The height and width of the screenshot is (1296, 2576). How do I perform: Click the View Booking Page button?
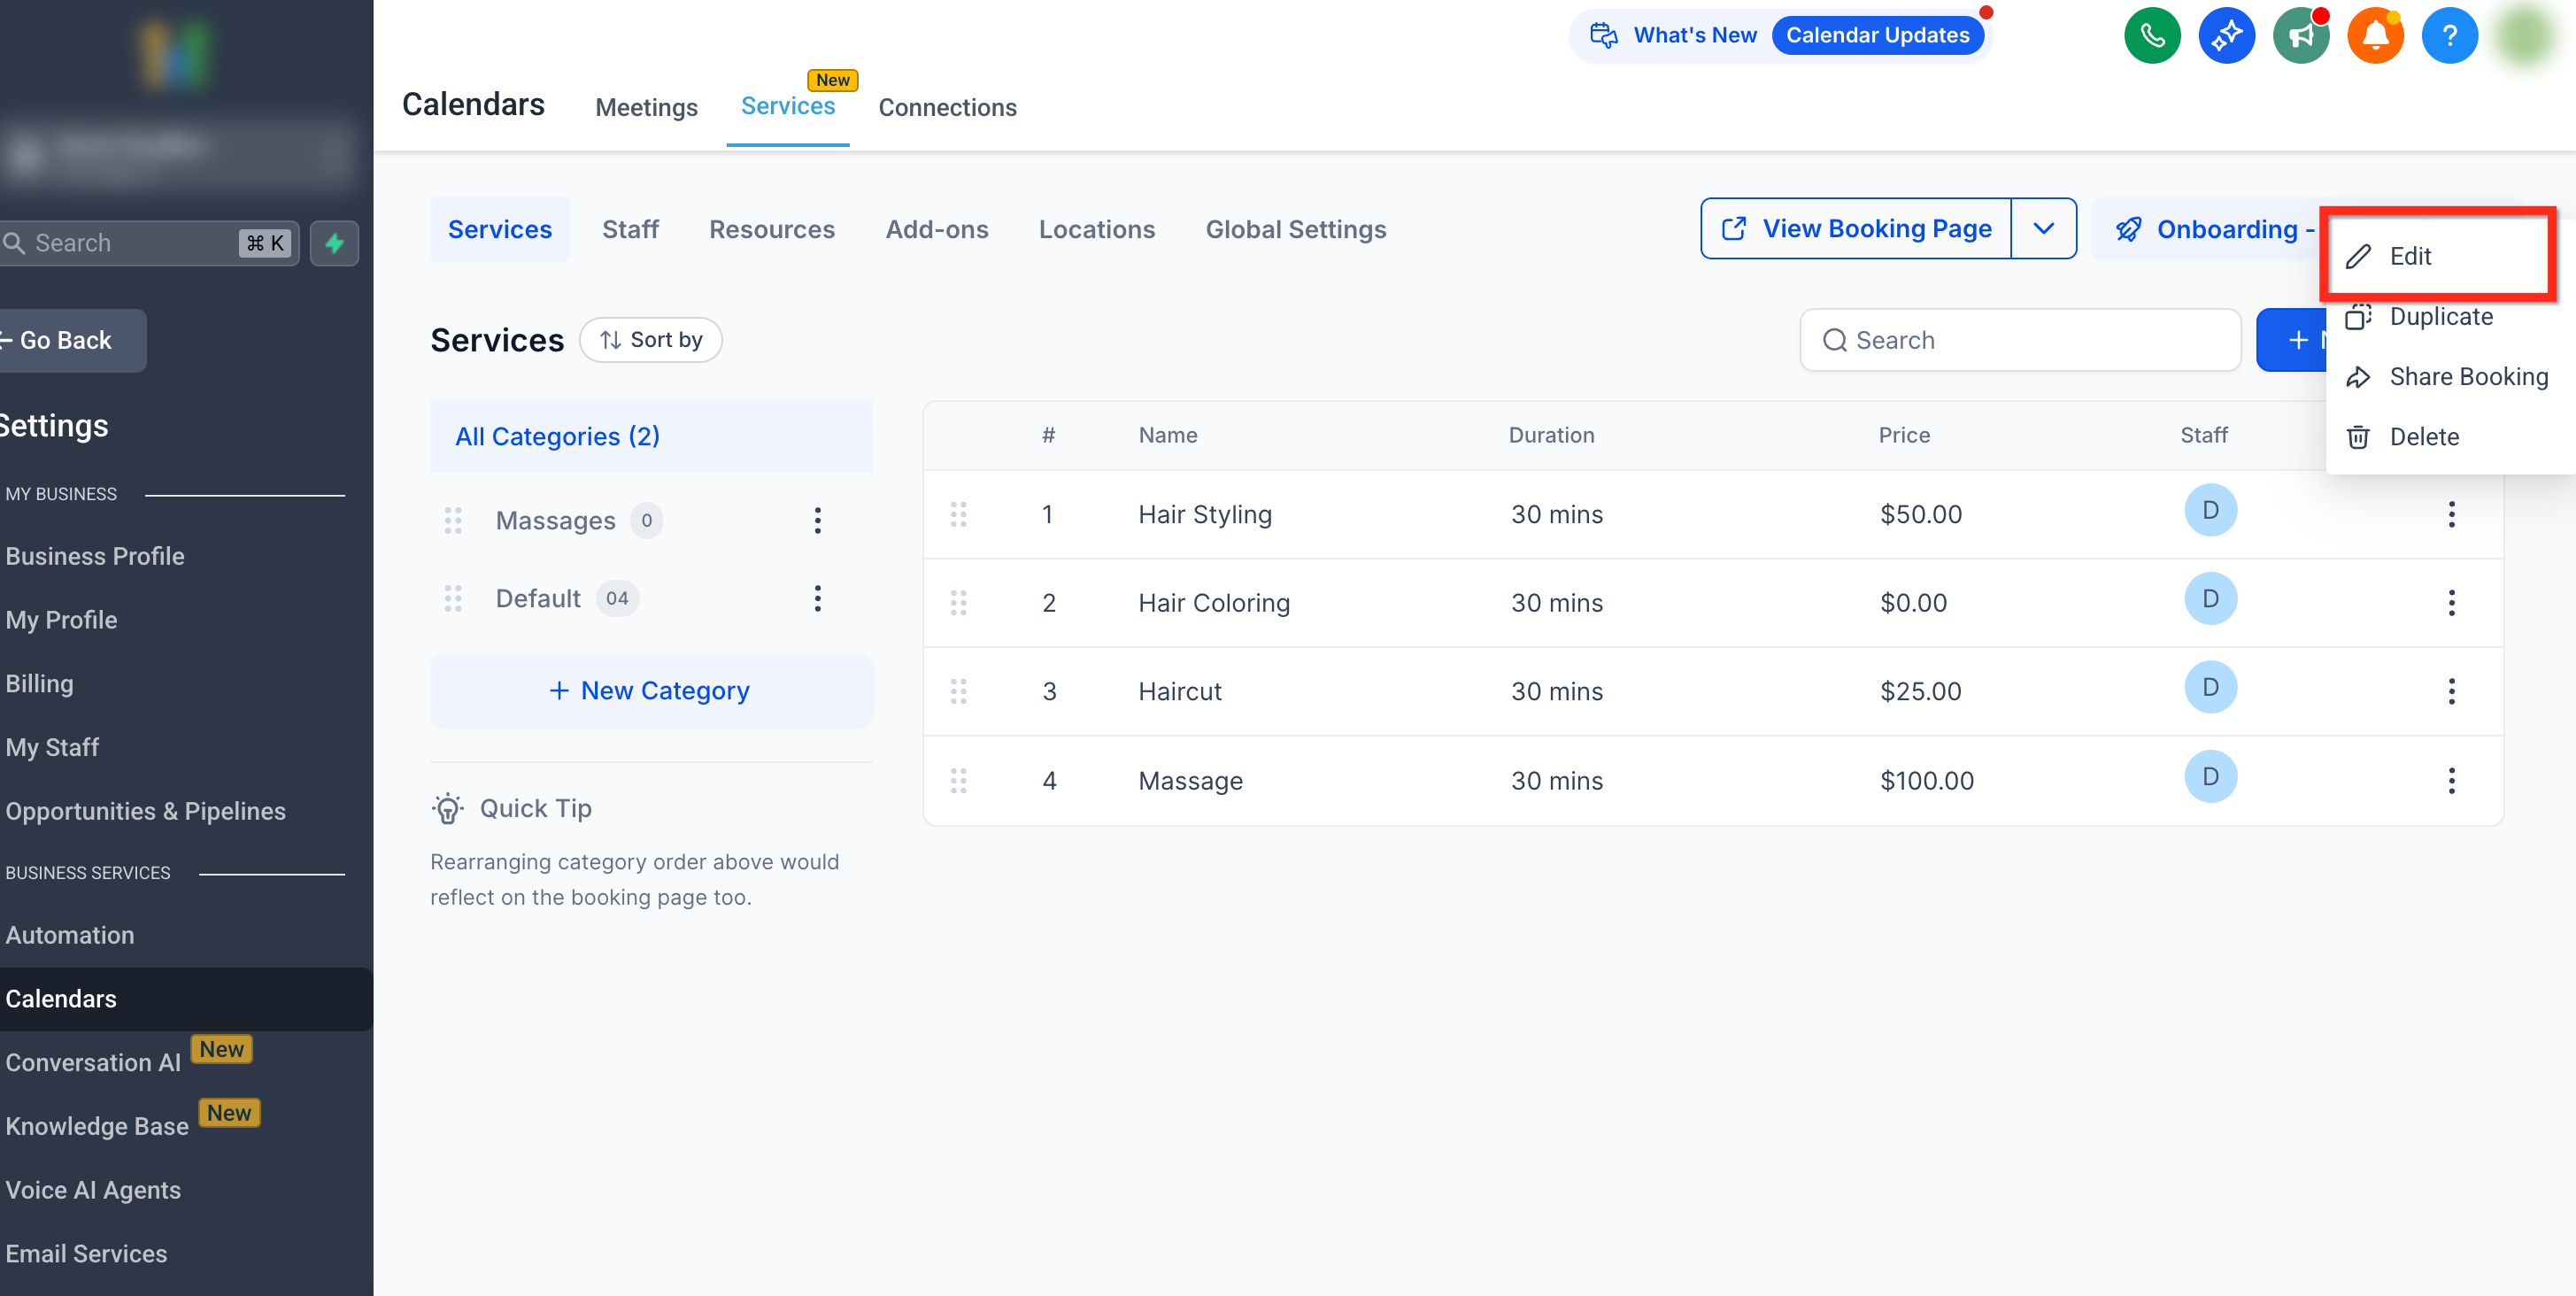pos(1856,229)
